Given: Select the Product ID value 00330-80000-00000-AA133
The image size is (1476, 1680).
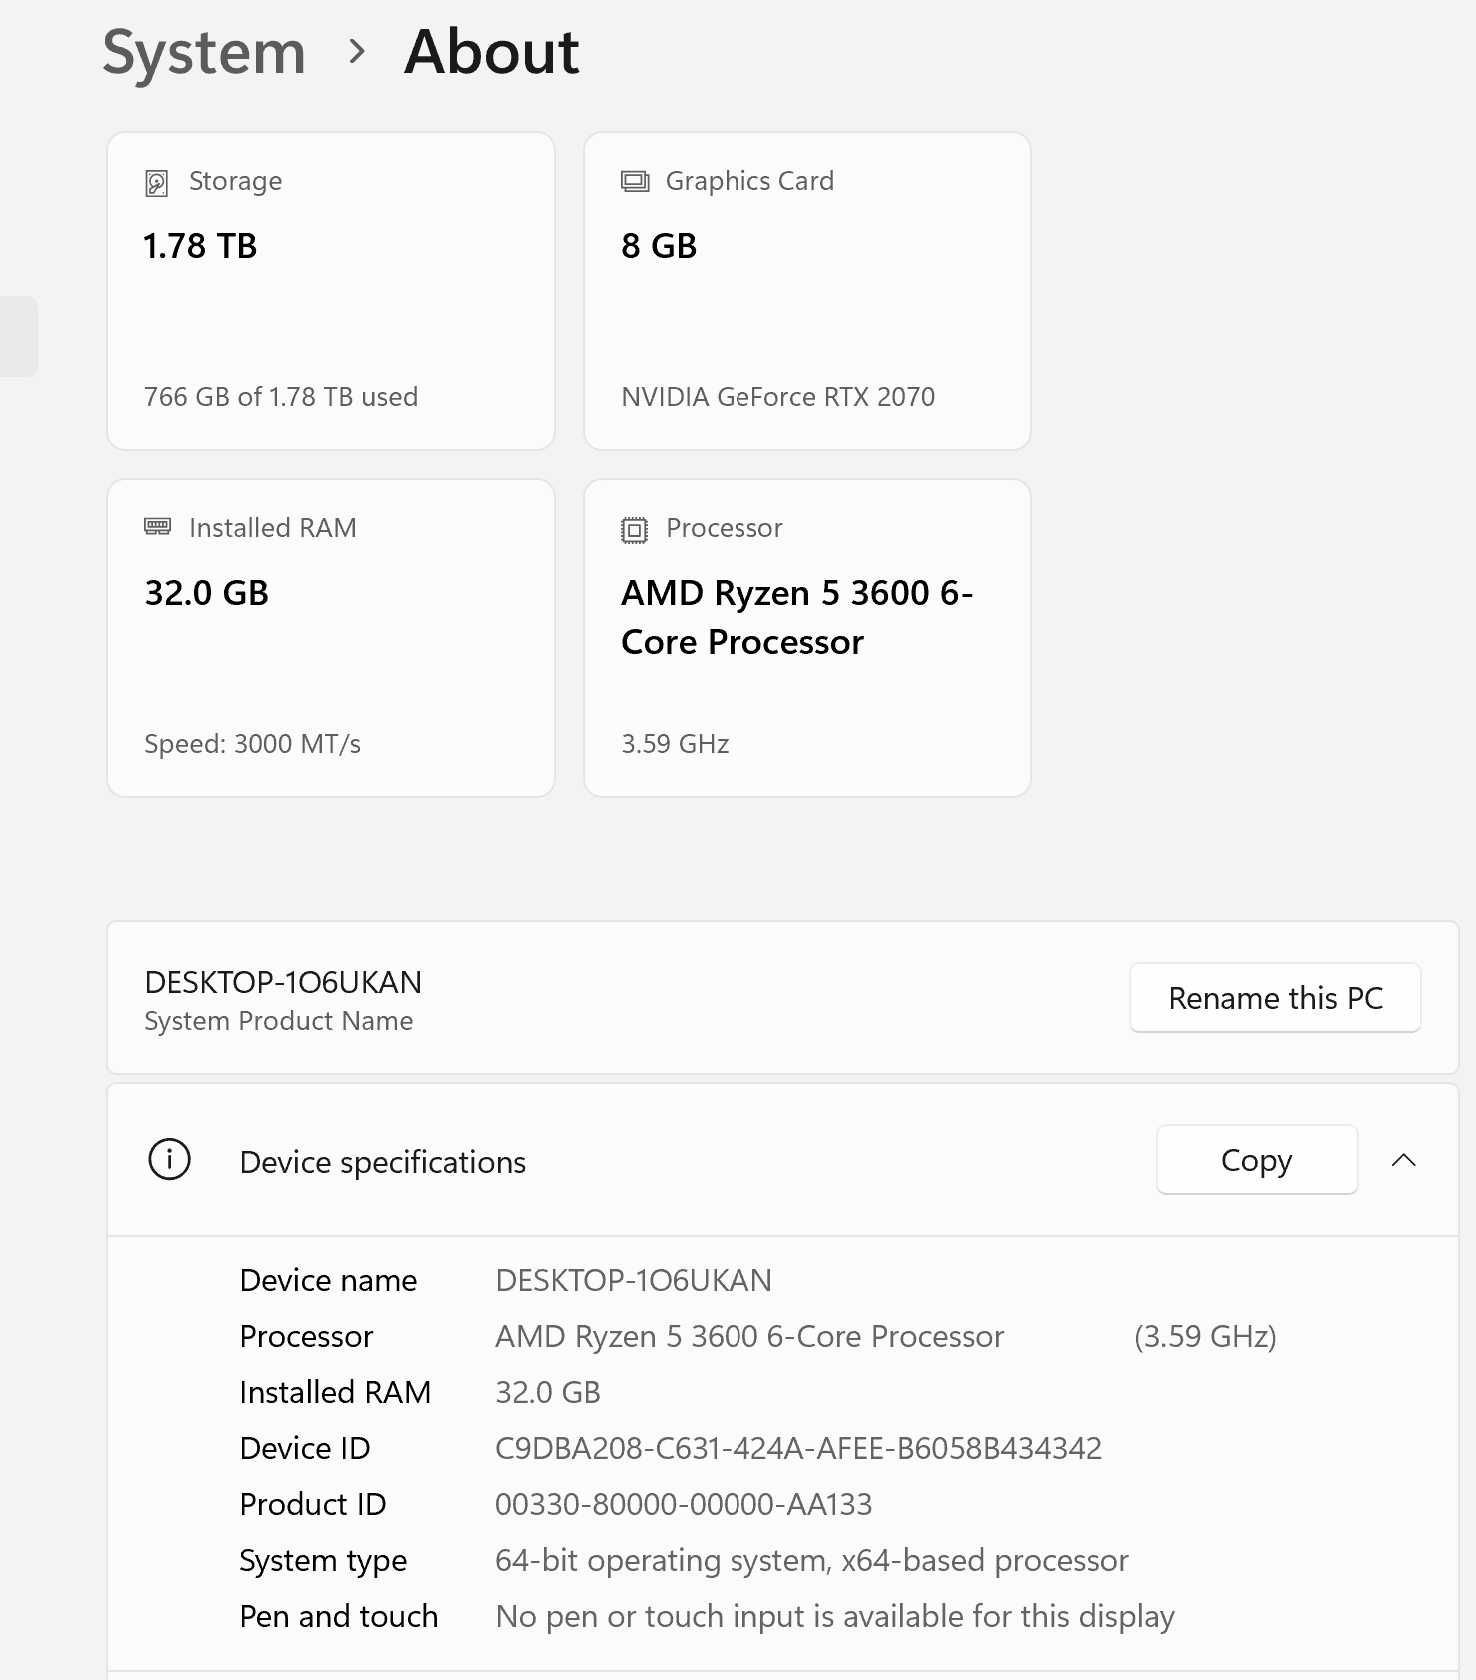Looking at the screenshot, I should [683, 1504].
